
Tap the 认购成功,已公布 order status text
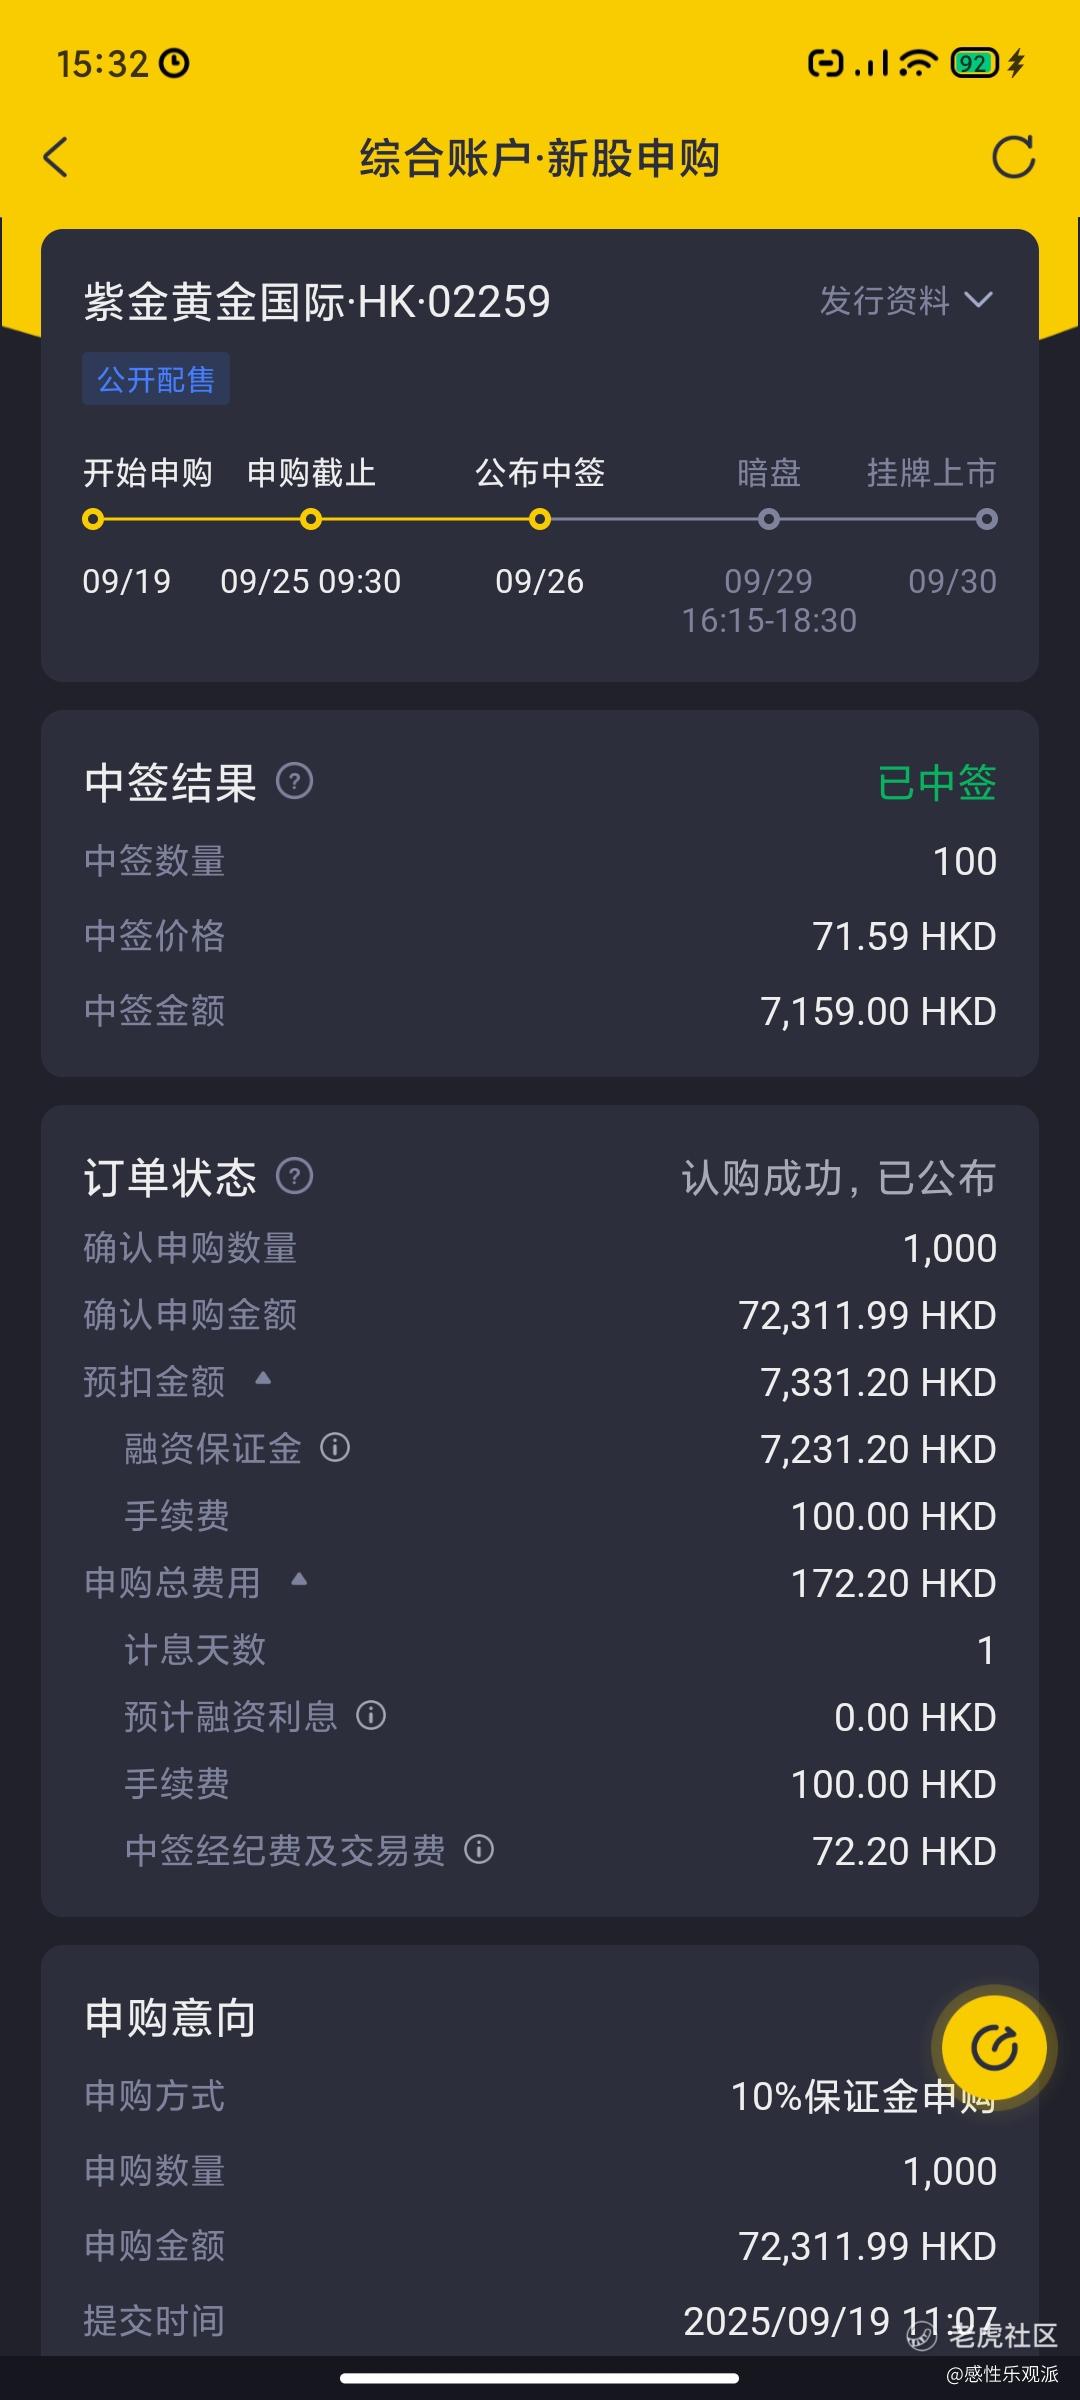[838, 1178]
